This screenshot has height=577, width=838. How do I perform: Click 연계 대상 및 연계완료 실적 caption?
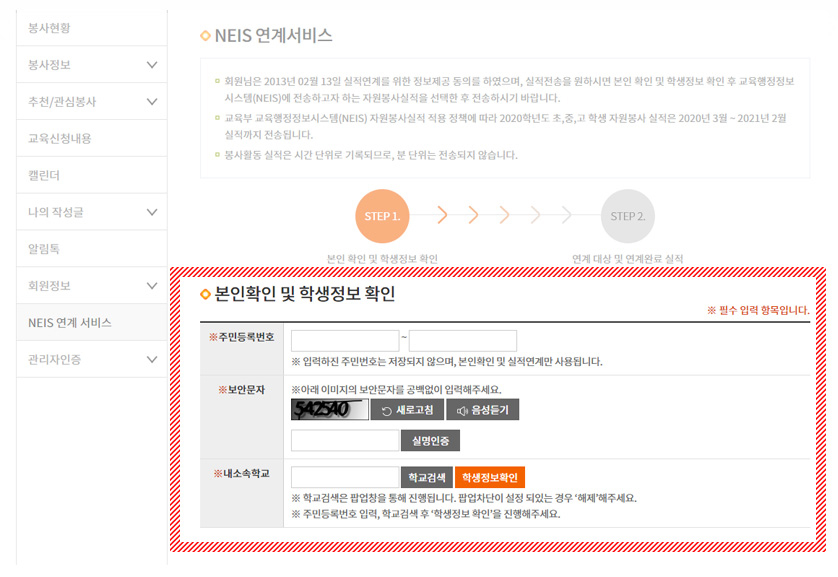click(628, 259)
